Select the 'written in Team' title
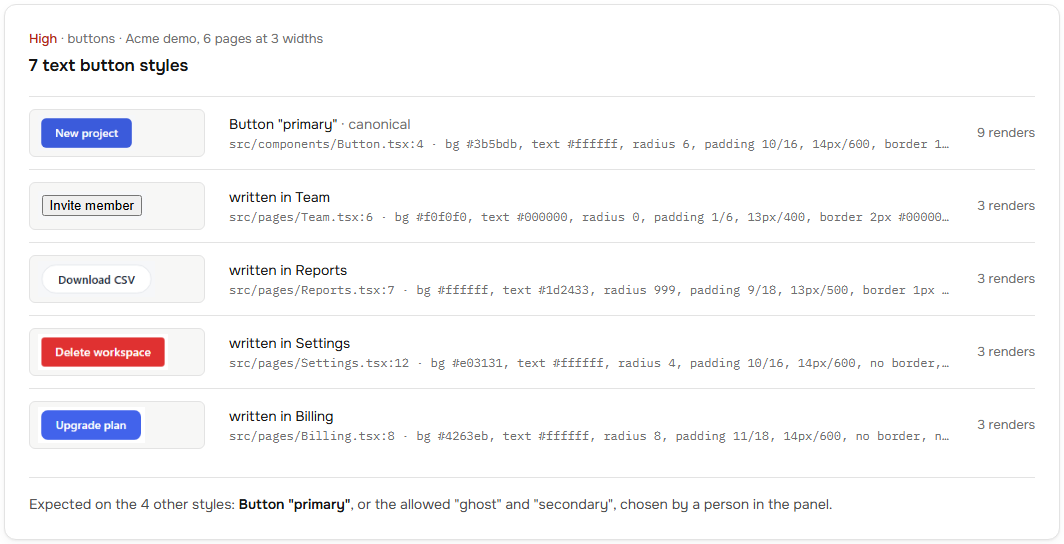The height and width of the screenshot is (544, 1064). point(280,197)
